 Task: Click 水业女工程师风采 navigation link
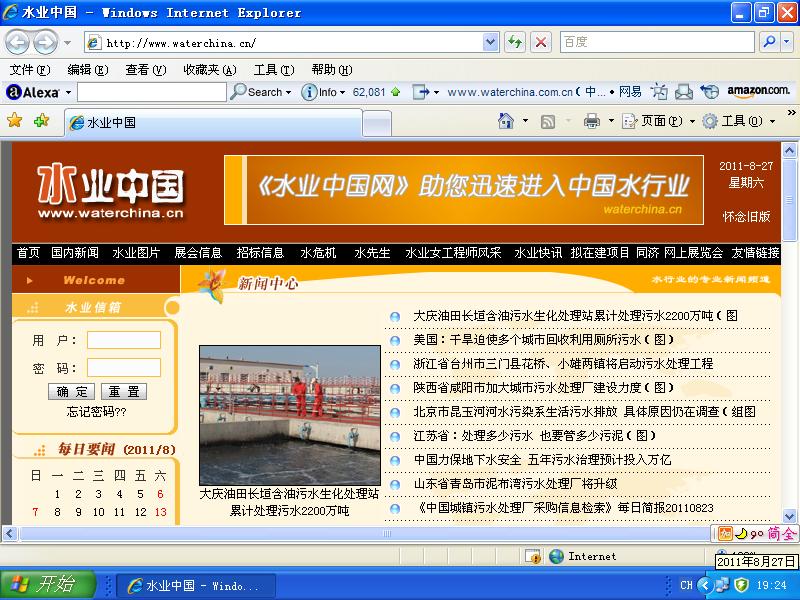(x=453, y=253)
